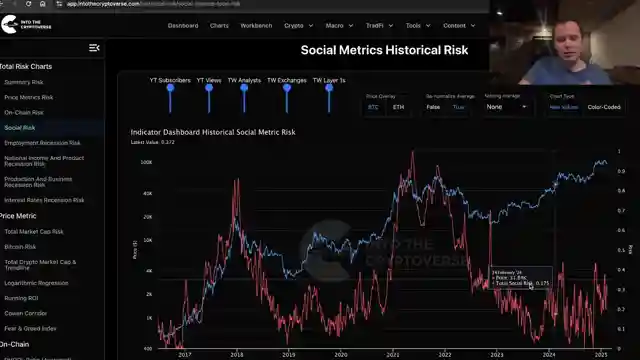This screenshot has height=360, width=640.
Task: Open Interest Rates Recession Risk chart
Action: tap(44, 200)
